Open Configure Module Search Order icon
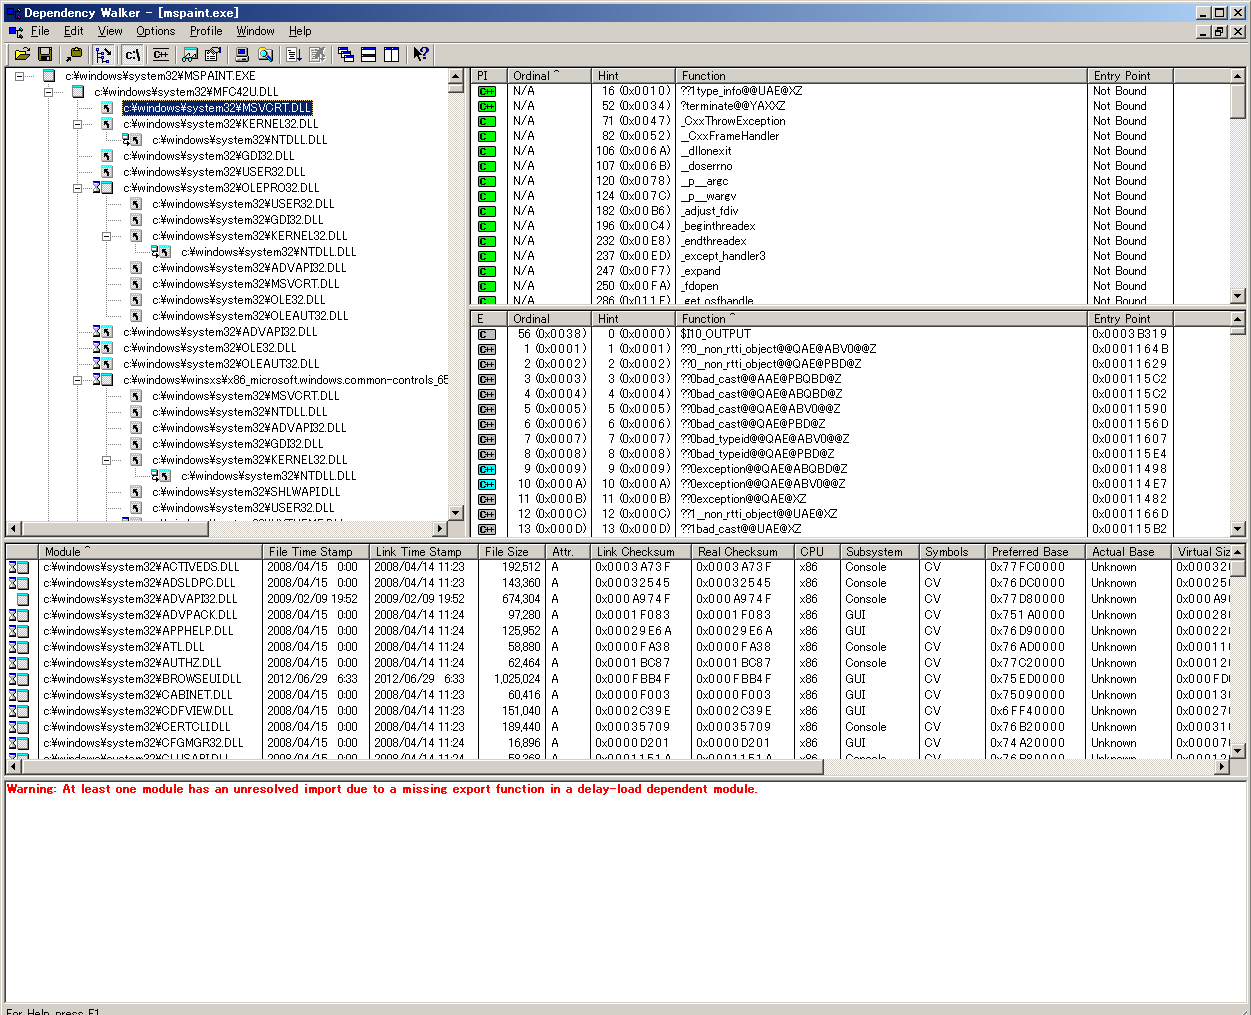The image size is (1251, 1015). 265,55
